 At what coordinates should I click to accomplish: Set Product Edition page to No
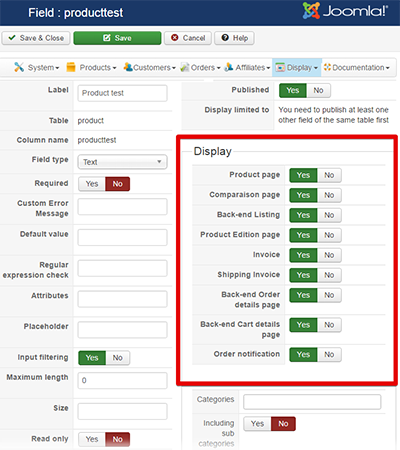[329, 235]
